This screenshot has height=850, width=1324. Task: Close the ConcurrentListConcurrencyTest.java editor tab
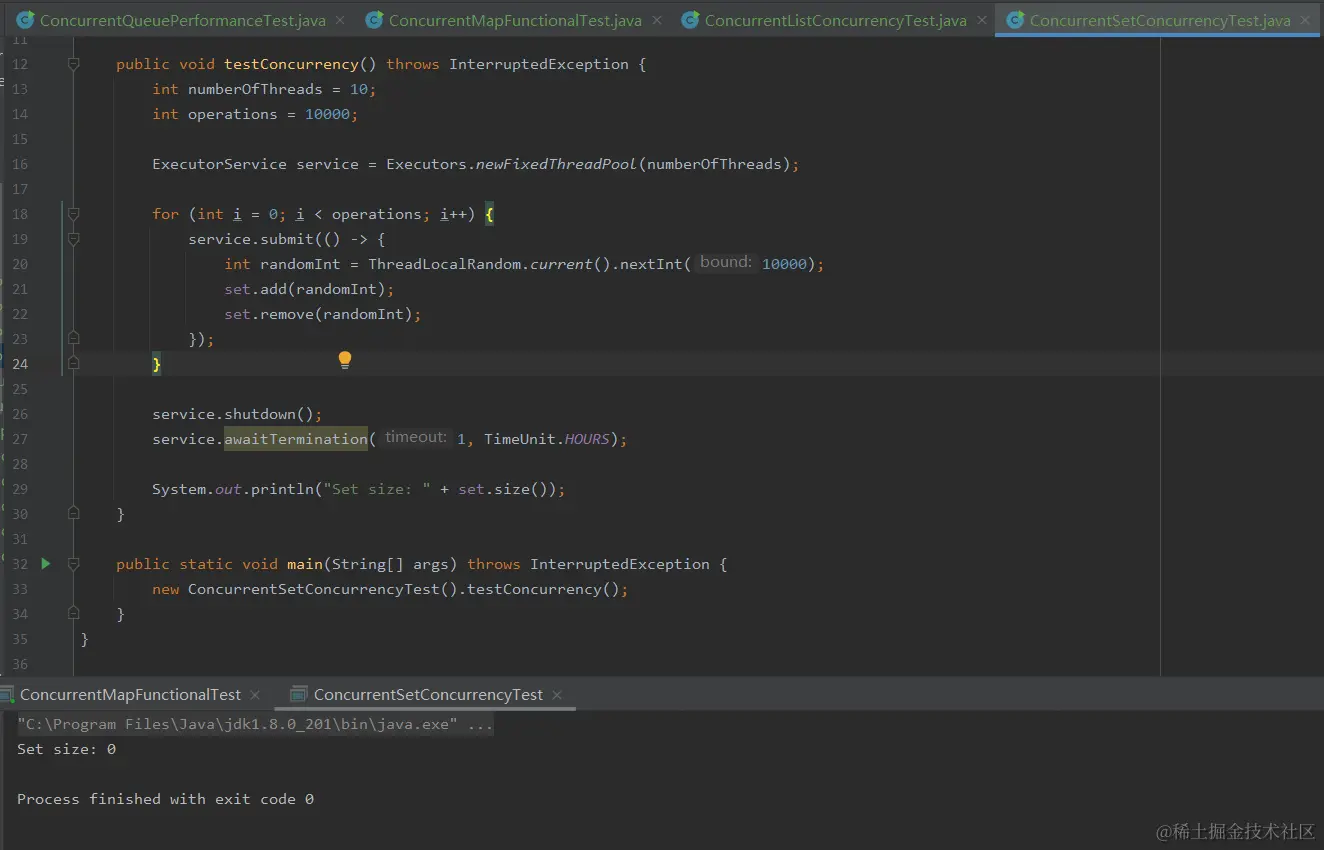(x=983, y=20)
